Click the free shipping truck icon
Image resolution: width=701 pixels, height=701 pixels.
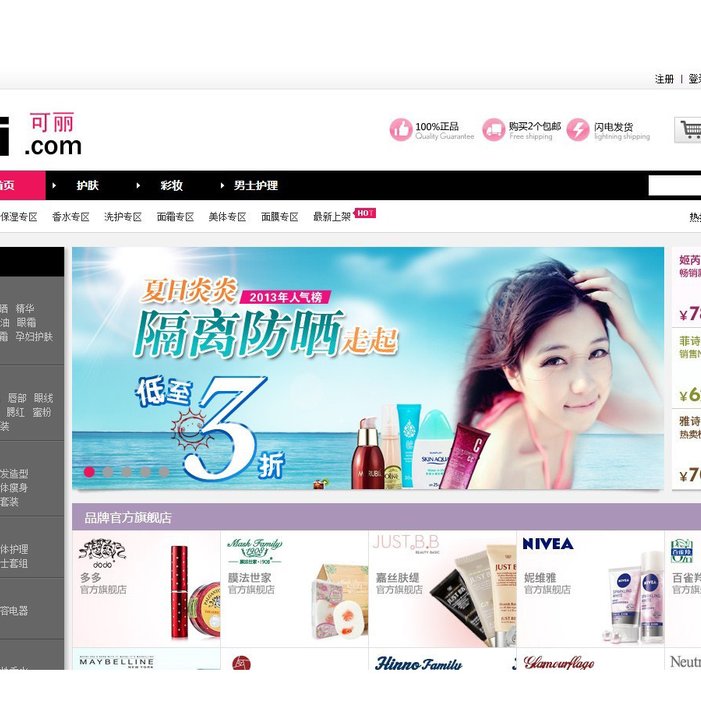494,130
